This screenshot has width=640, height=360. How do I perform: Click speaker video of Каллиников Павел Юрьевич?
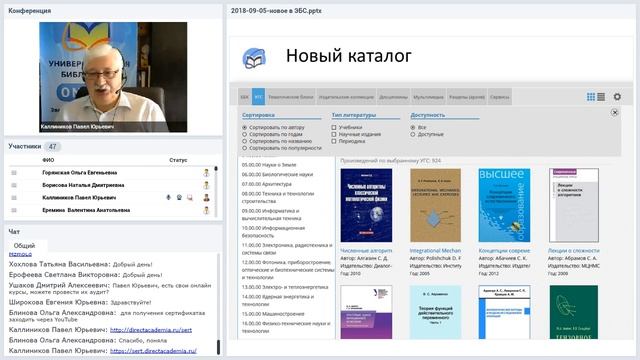(113, 77)
